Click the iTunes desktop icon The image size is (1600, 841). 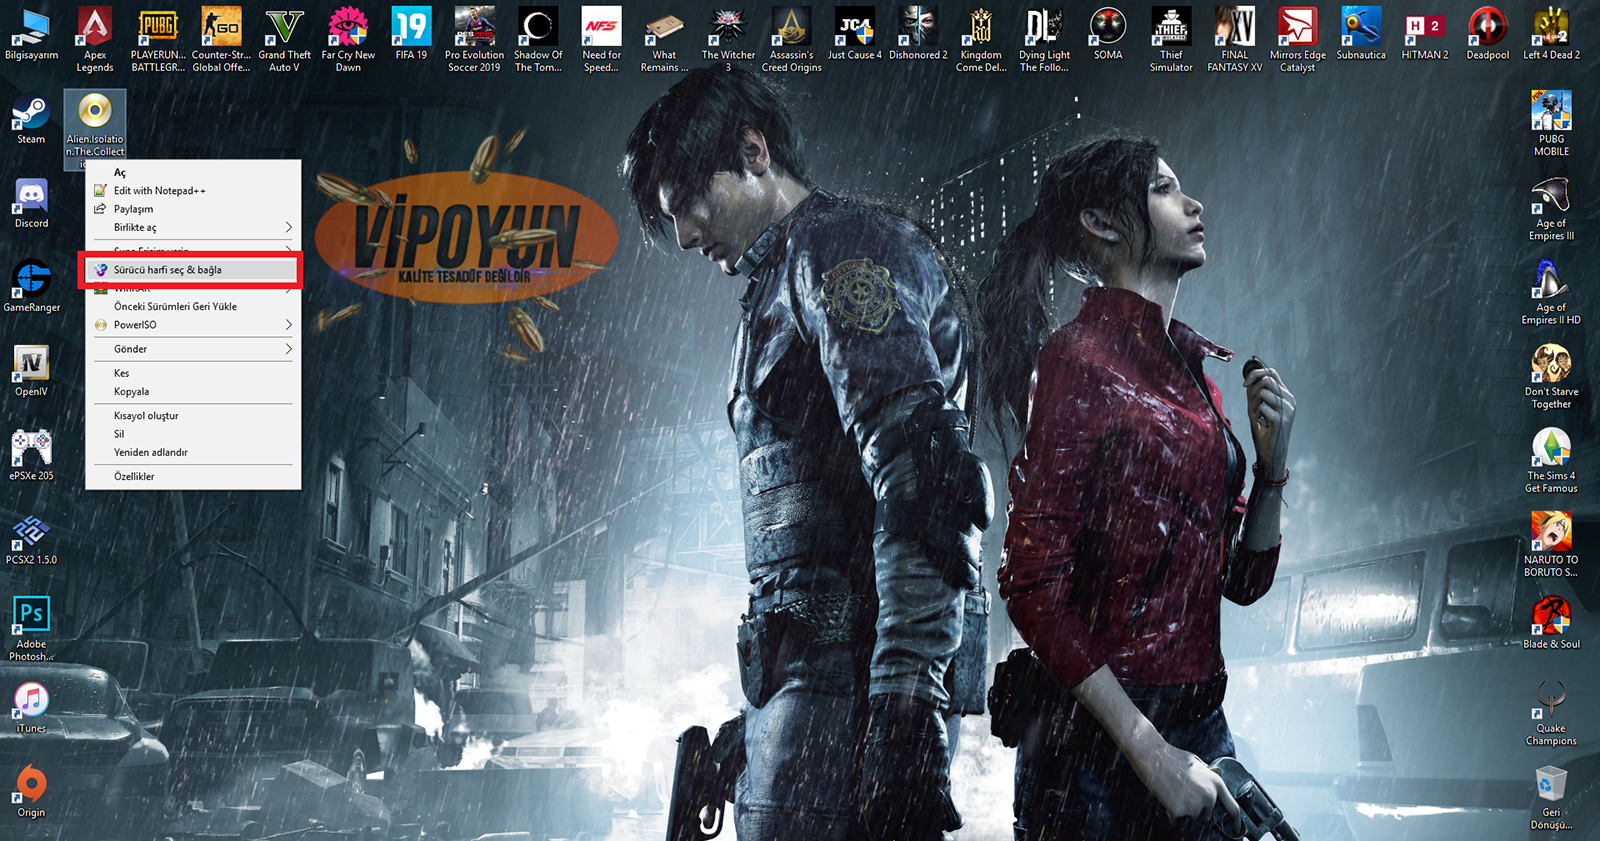[31, 708]
